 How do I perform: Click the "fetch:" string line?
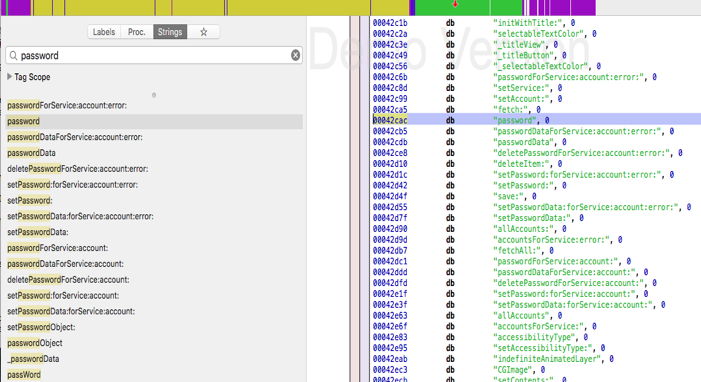coord(510,110)
